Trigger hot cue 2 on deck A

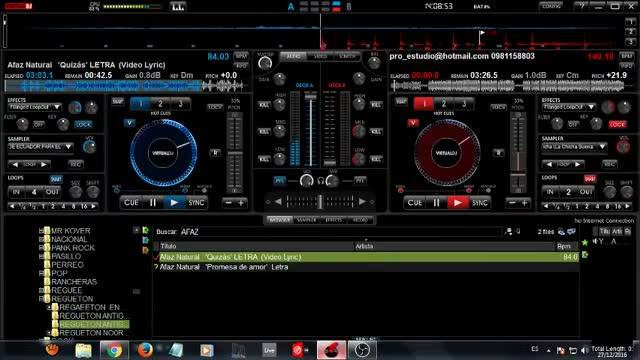[x=160, y=104]
